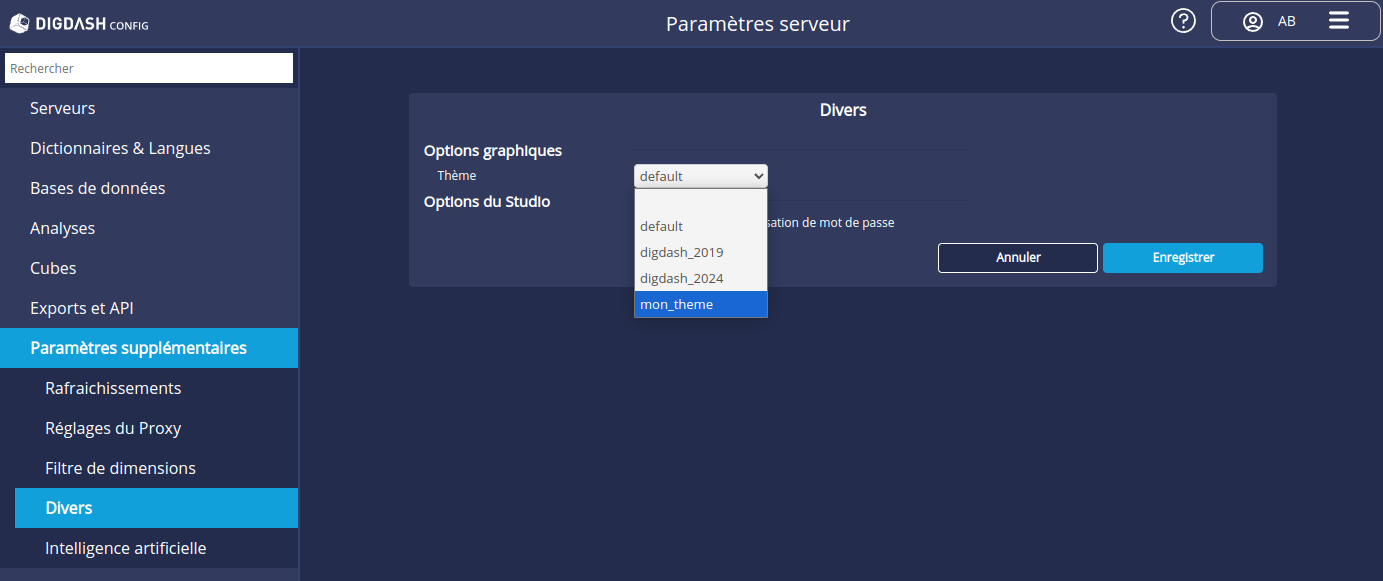Focus the Rechercher search field
Viewport: 1383px width, 581px height.
[x=149, y=68]
